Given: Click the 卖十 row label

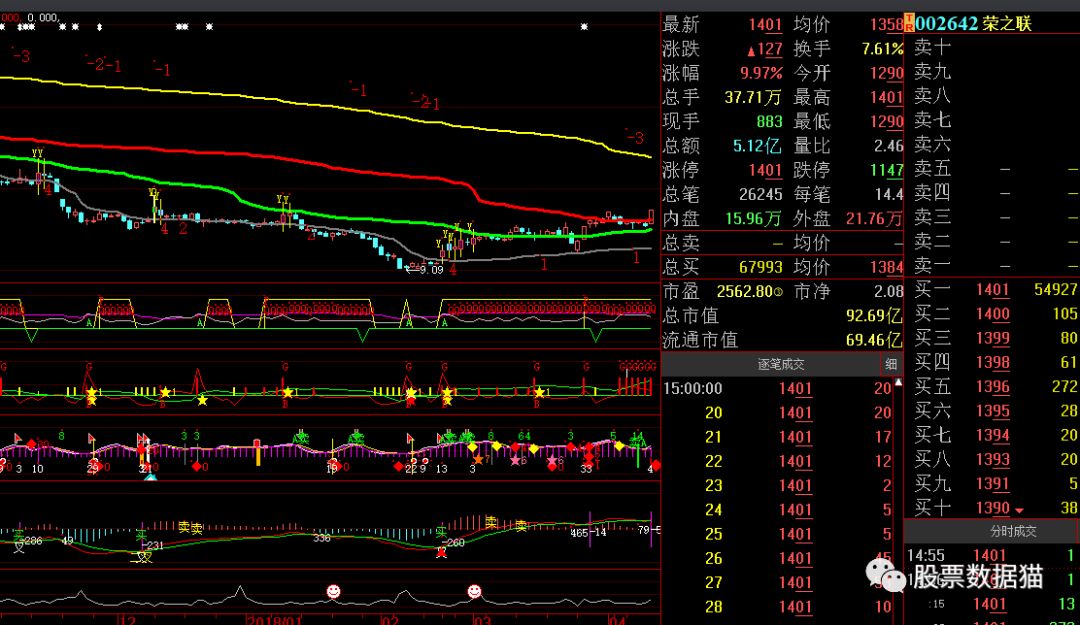Looking at the screenshot, I should point(932,47).
